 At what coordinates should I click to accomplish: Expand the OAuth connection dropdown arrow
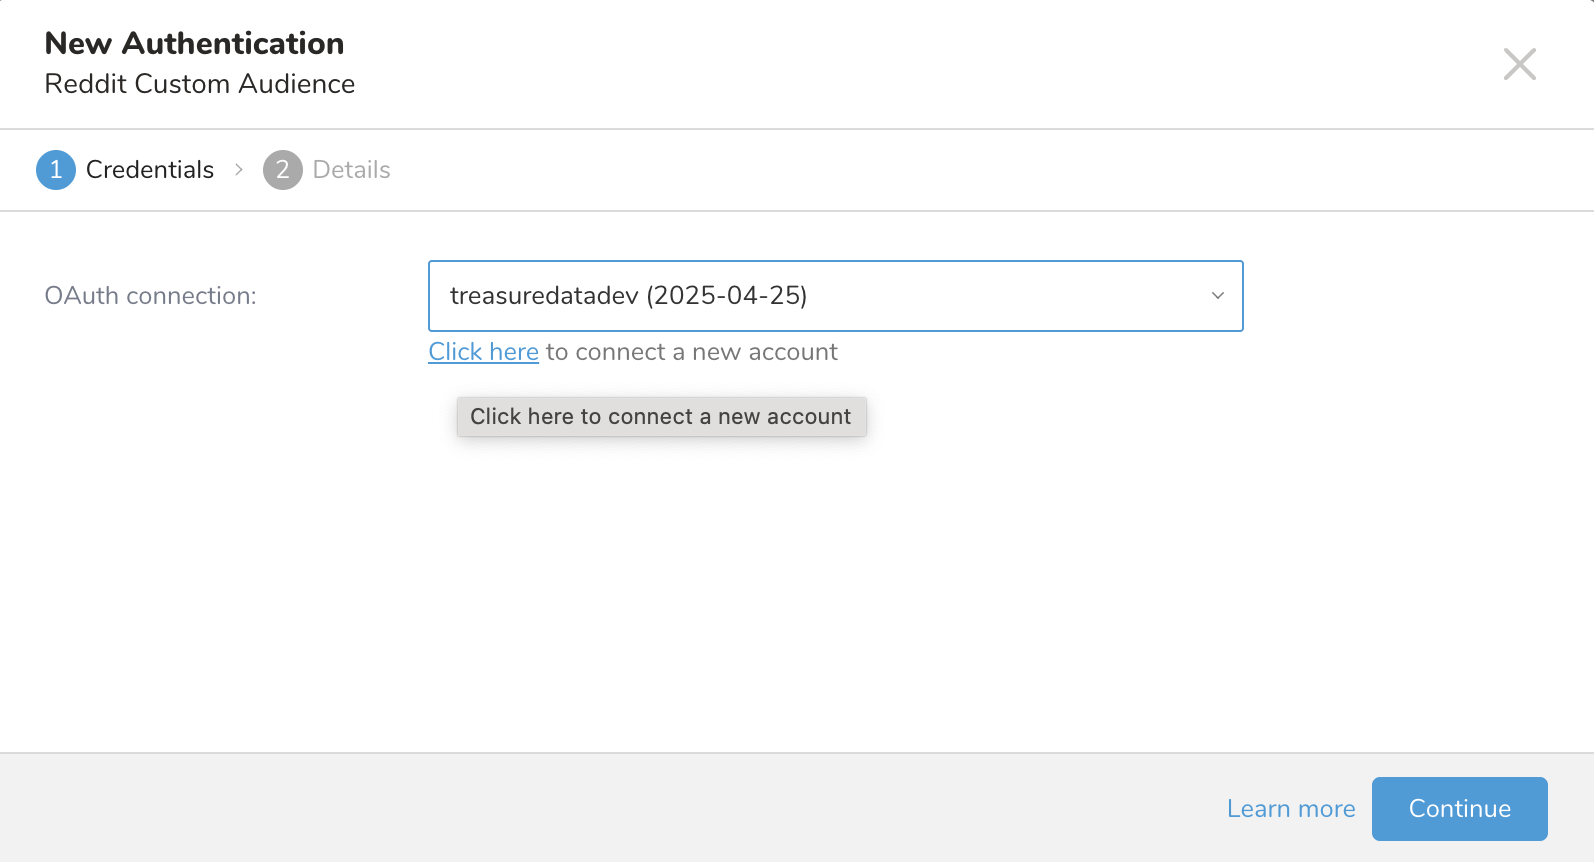point(1217,296)
